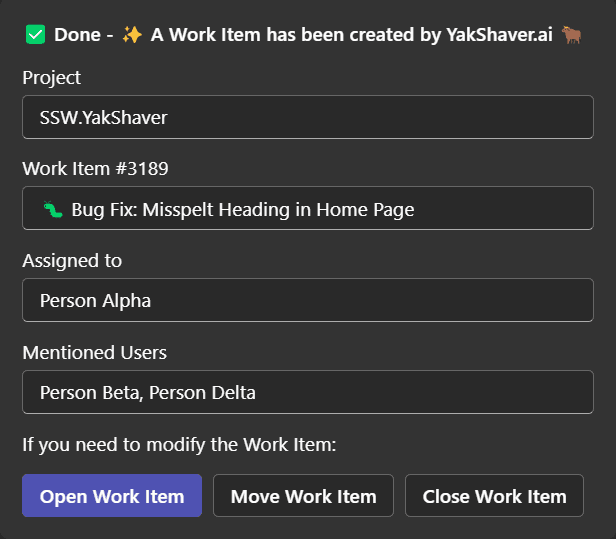Click the 'If you need to modify' text
This screenshot has width=616, height=539.
coord(179,443)
